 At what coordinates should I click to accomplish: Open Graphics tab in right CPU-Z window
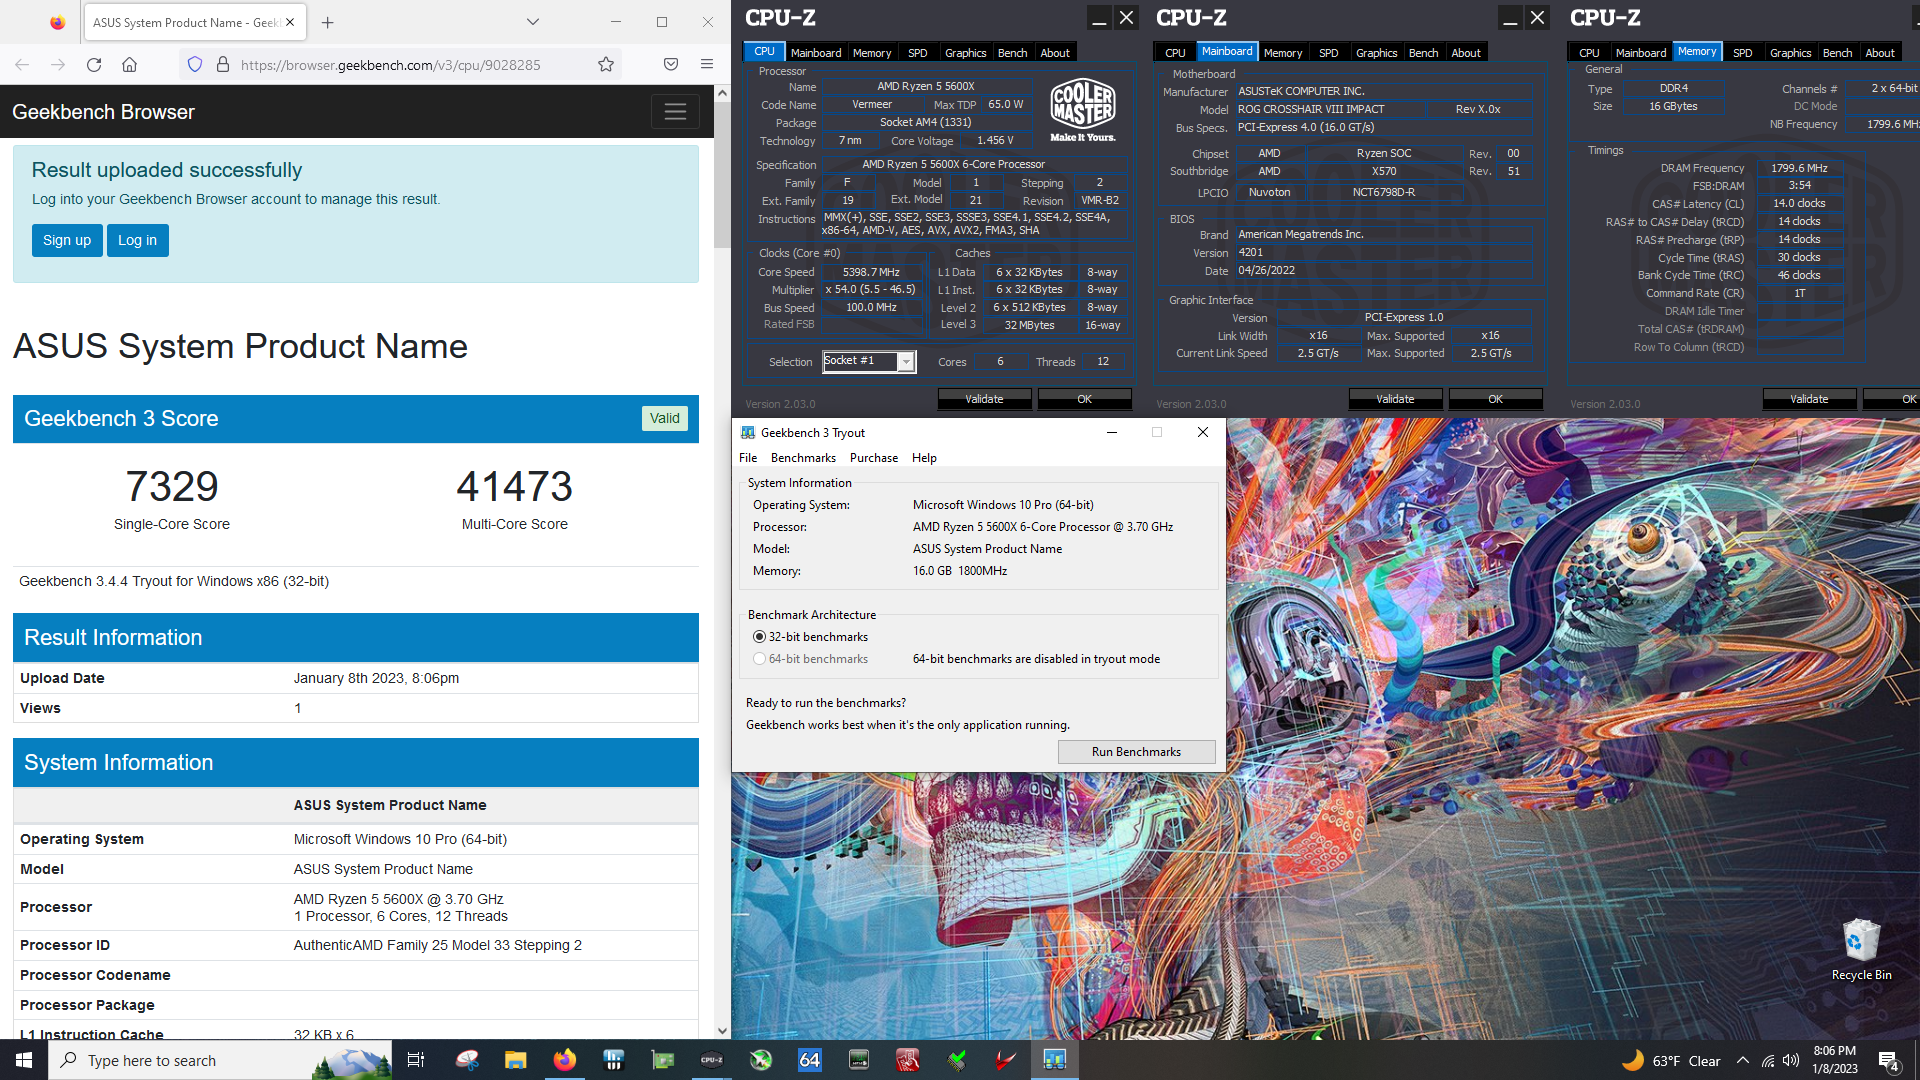pyautogui.click(x=1790, y=53)
